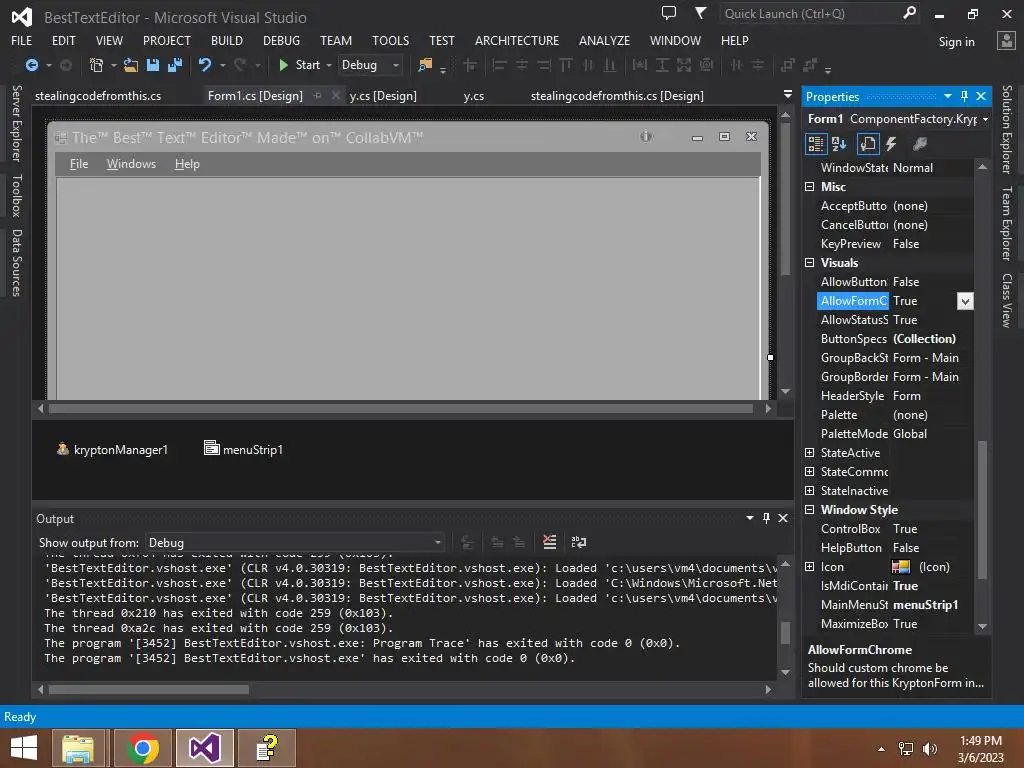
Task: Toggle auto-hide pin on Properties panel
Action: click(x=965, y=96)
